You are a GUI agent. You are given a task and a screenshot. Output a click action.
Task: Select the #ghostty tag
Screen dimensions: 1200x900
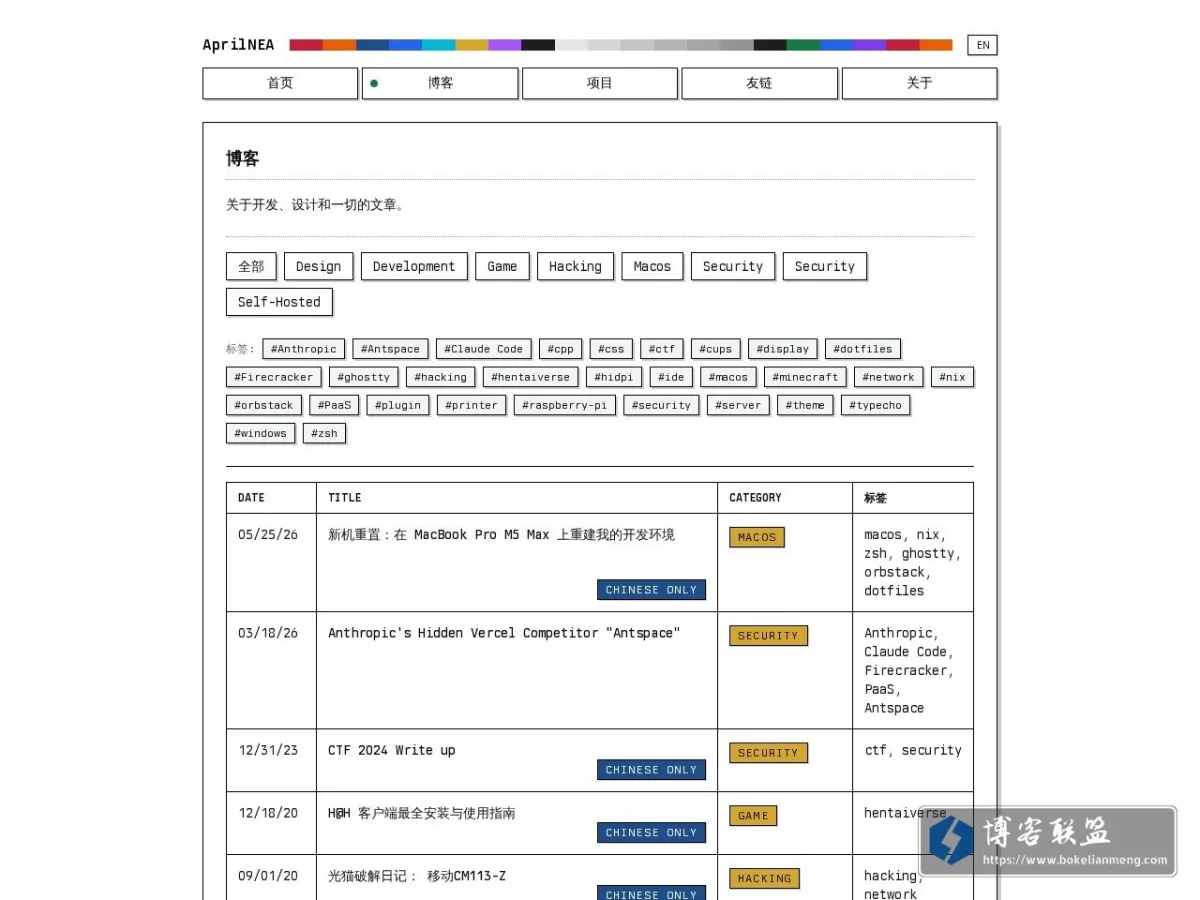click(364, 377)
